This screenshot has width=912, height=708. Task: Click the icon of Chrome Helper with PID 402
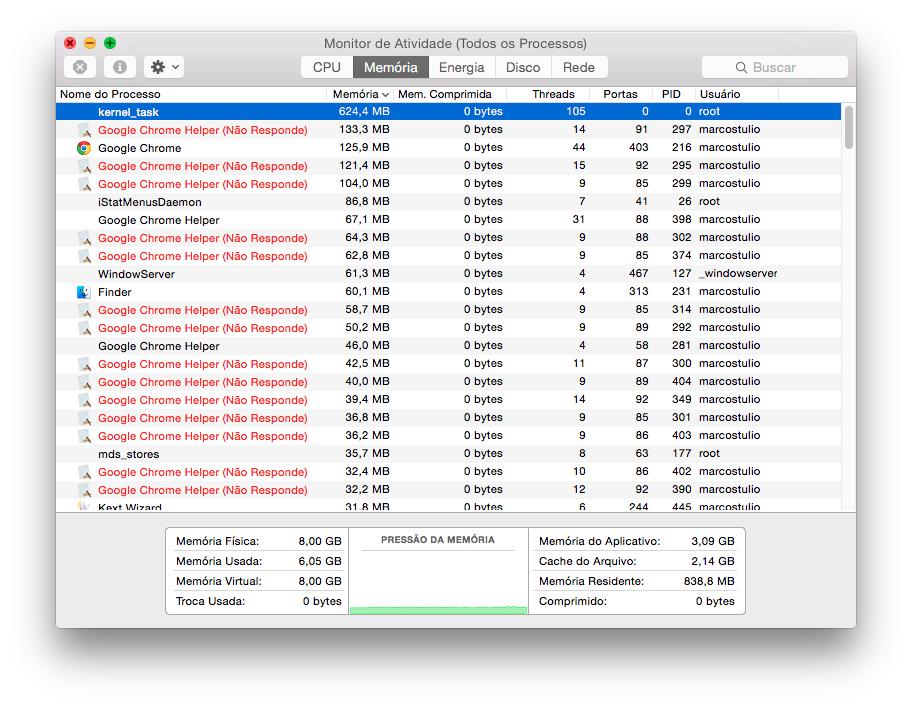pos(85,472)
